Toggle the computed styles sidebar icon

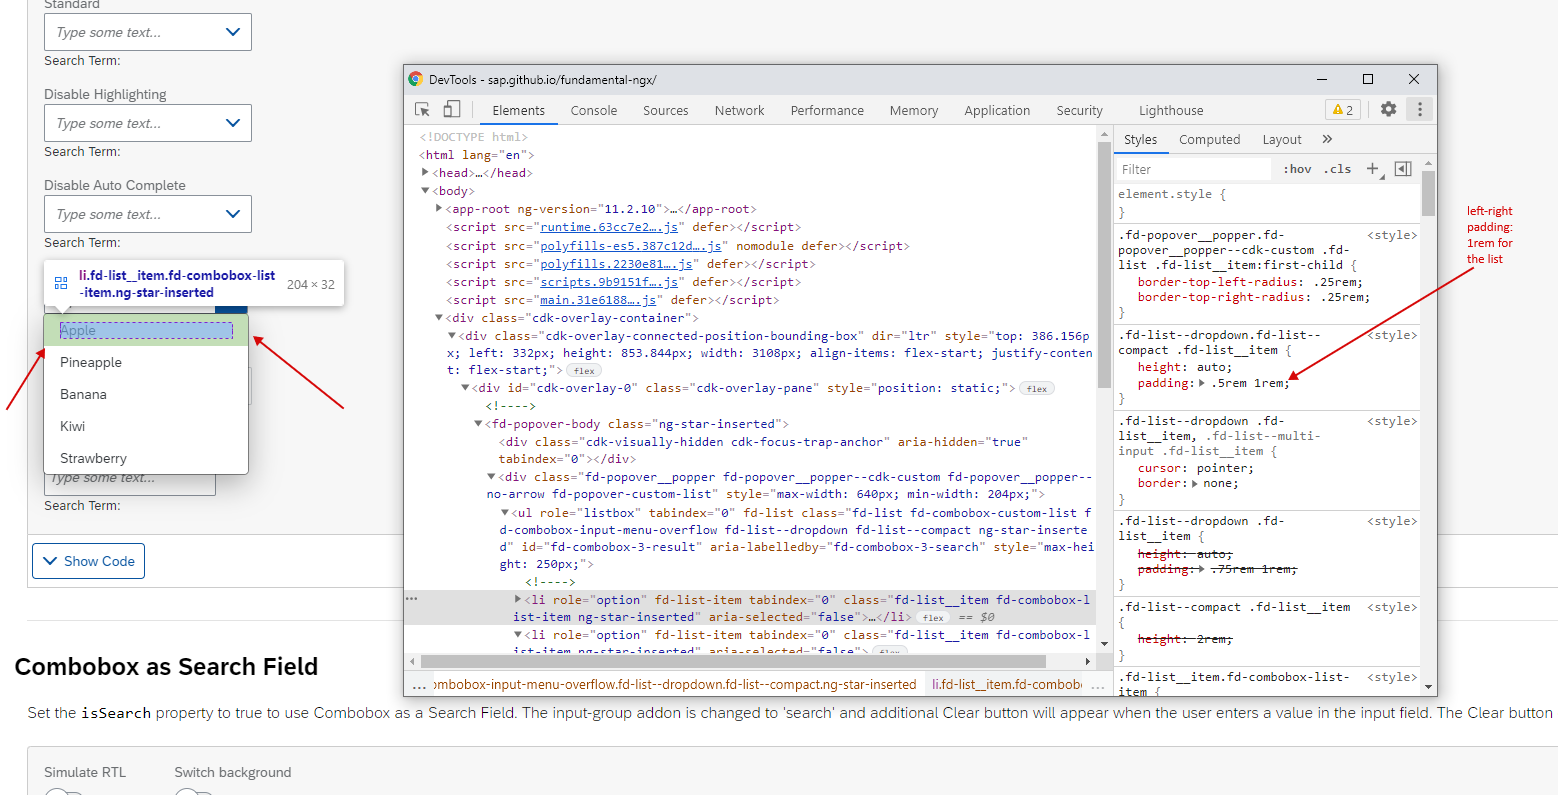[x=1403, y=169]
